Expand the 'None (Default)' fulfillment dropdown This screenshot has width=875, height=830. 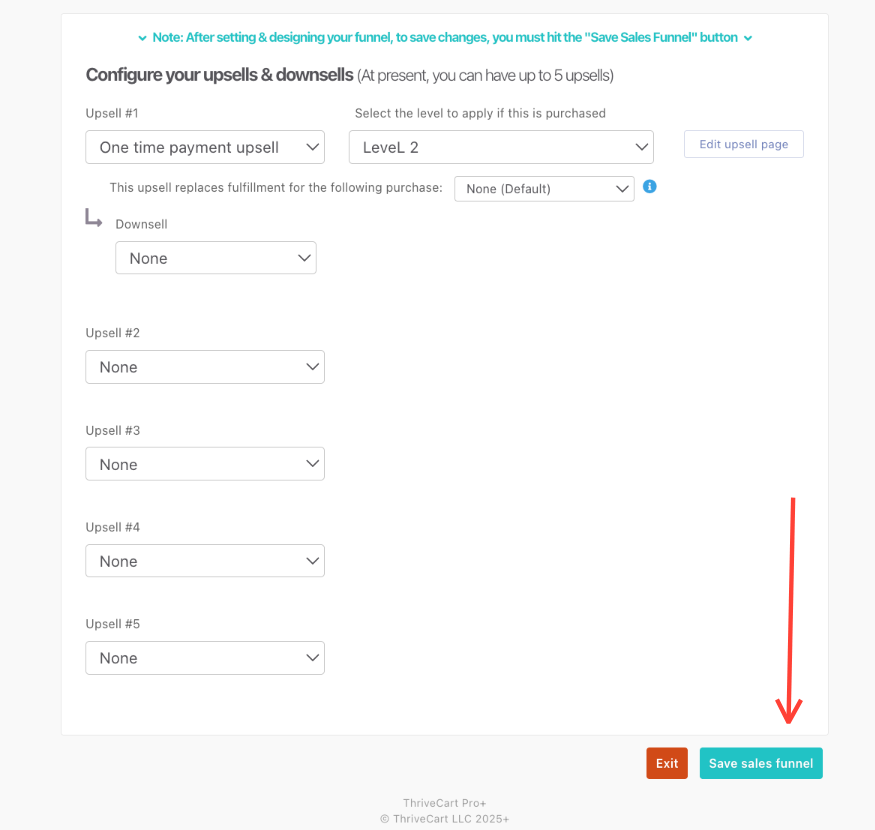click(544, 188)
